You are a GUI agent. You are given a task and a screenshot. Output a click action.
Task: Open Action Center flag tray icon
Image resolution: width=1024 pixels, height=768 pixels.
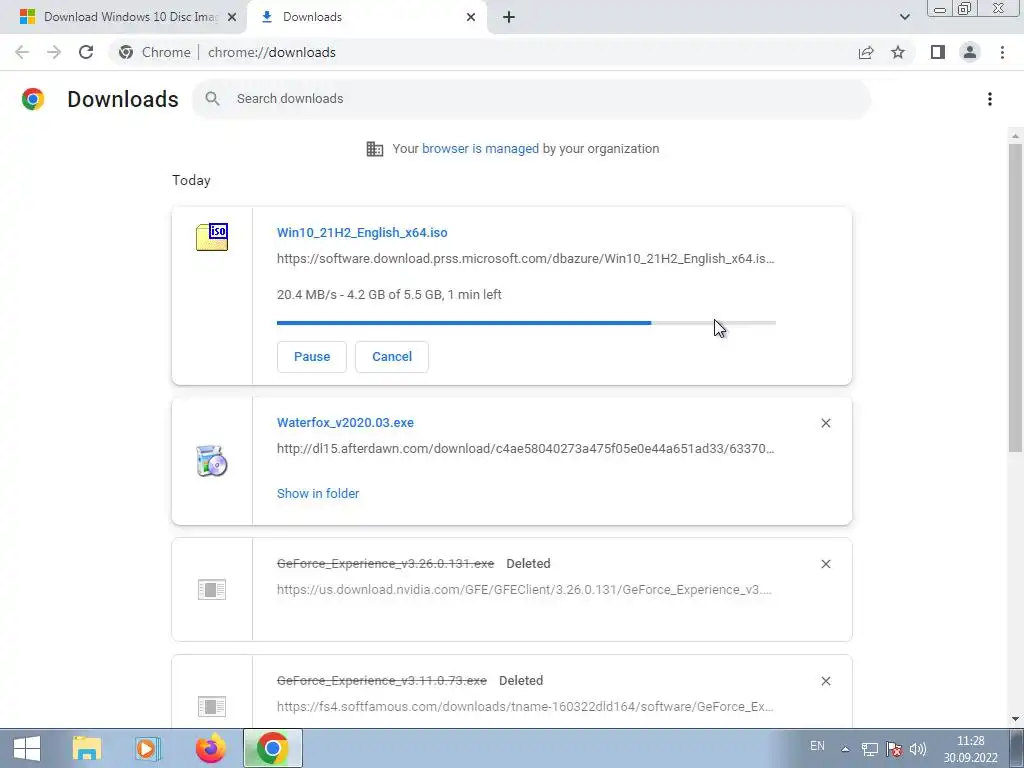click(x=893, y=749)
